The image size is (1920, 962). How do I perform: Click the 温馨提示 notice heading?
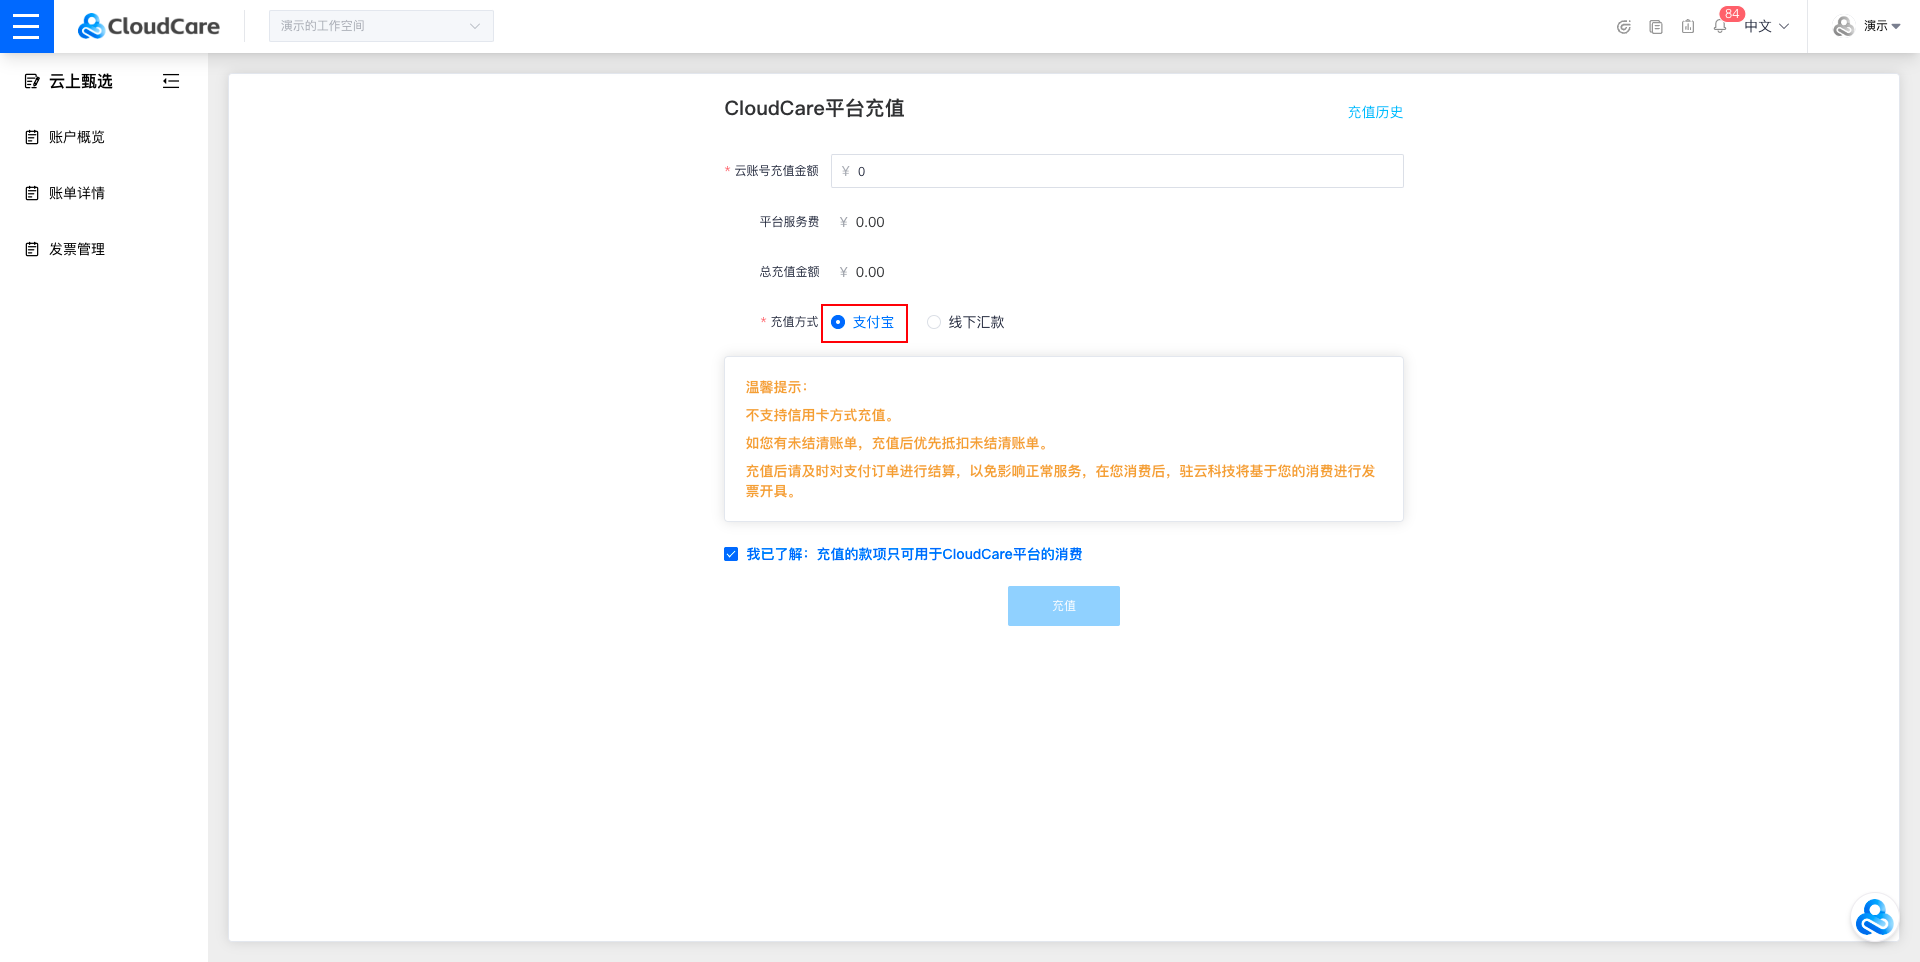pyautogui.click(x=776, y=387)
